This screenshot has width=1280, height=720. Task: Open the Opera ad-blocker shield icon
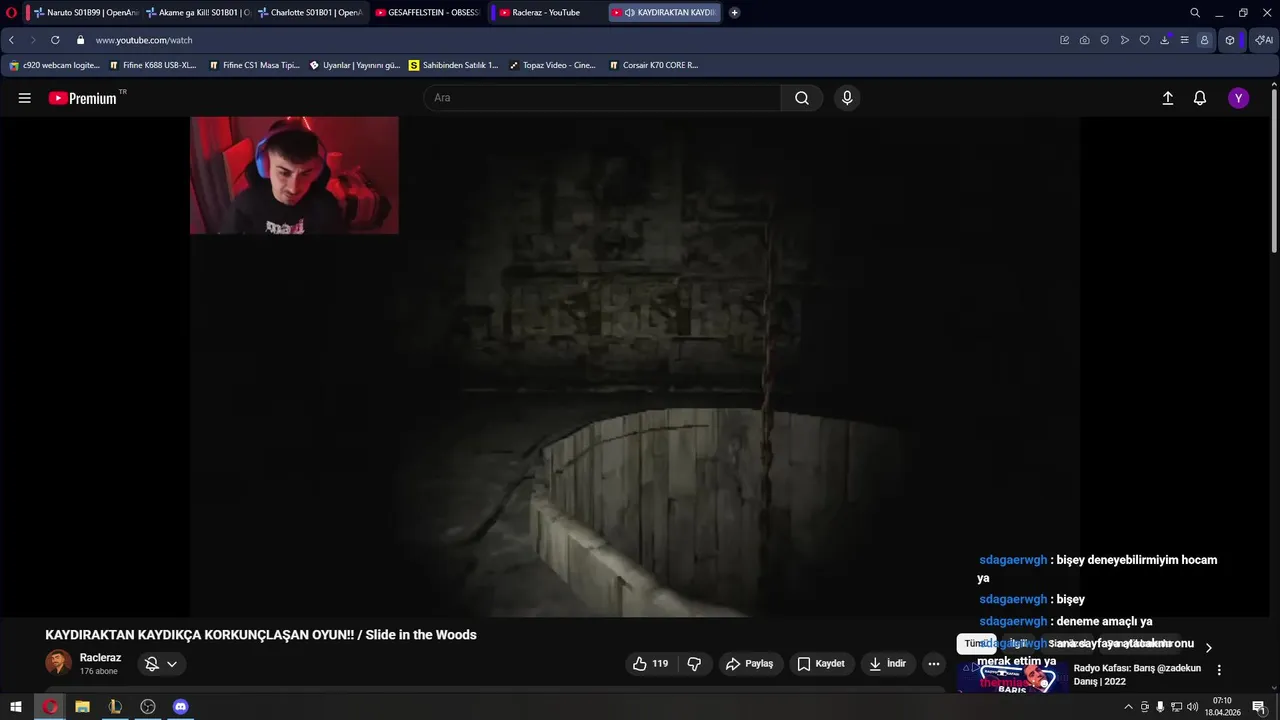tap(1105, 40)
